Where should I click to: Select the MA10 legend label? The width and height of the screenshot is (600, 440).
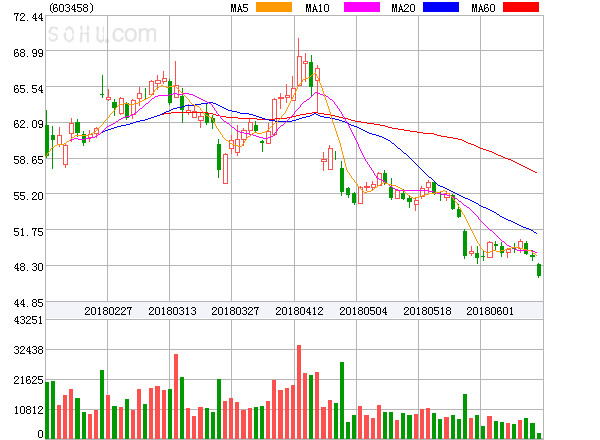[317, 8]
